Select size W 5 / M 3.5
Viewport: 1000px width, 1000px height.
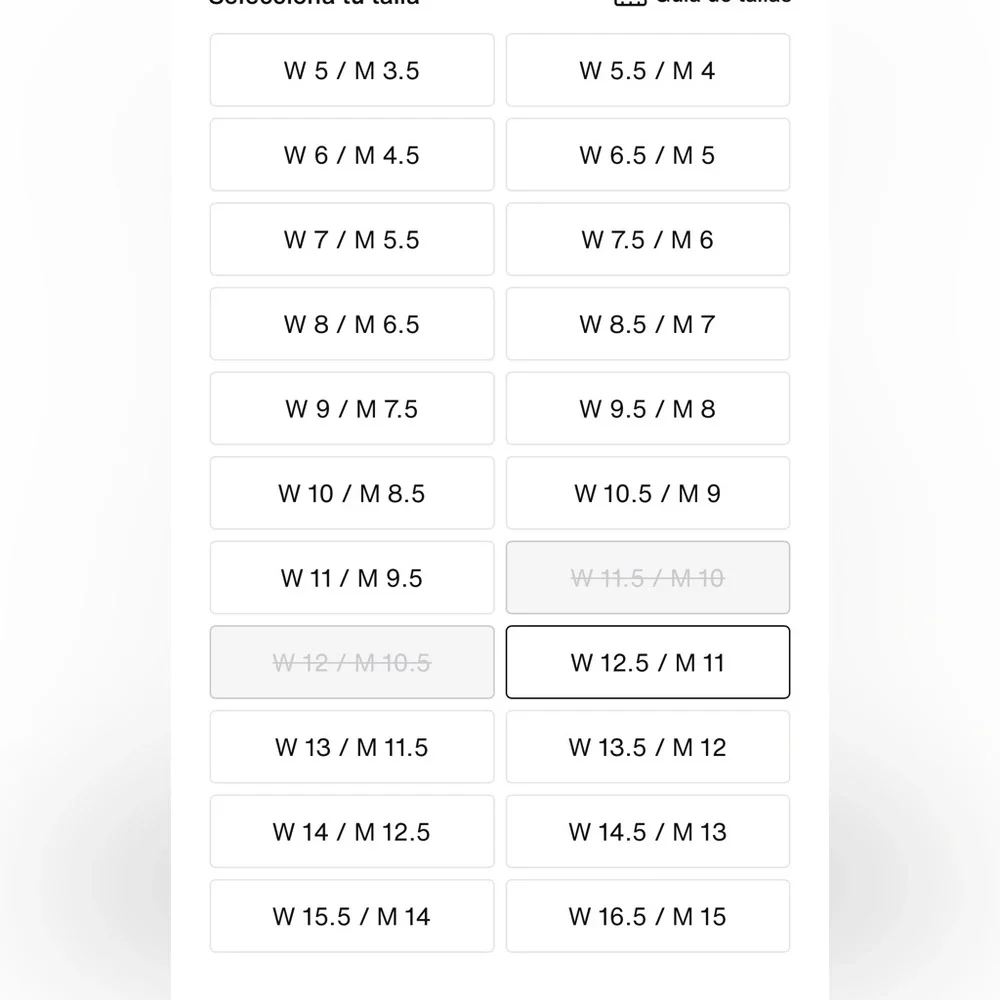pyautogui.click(x=352, y=71)
